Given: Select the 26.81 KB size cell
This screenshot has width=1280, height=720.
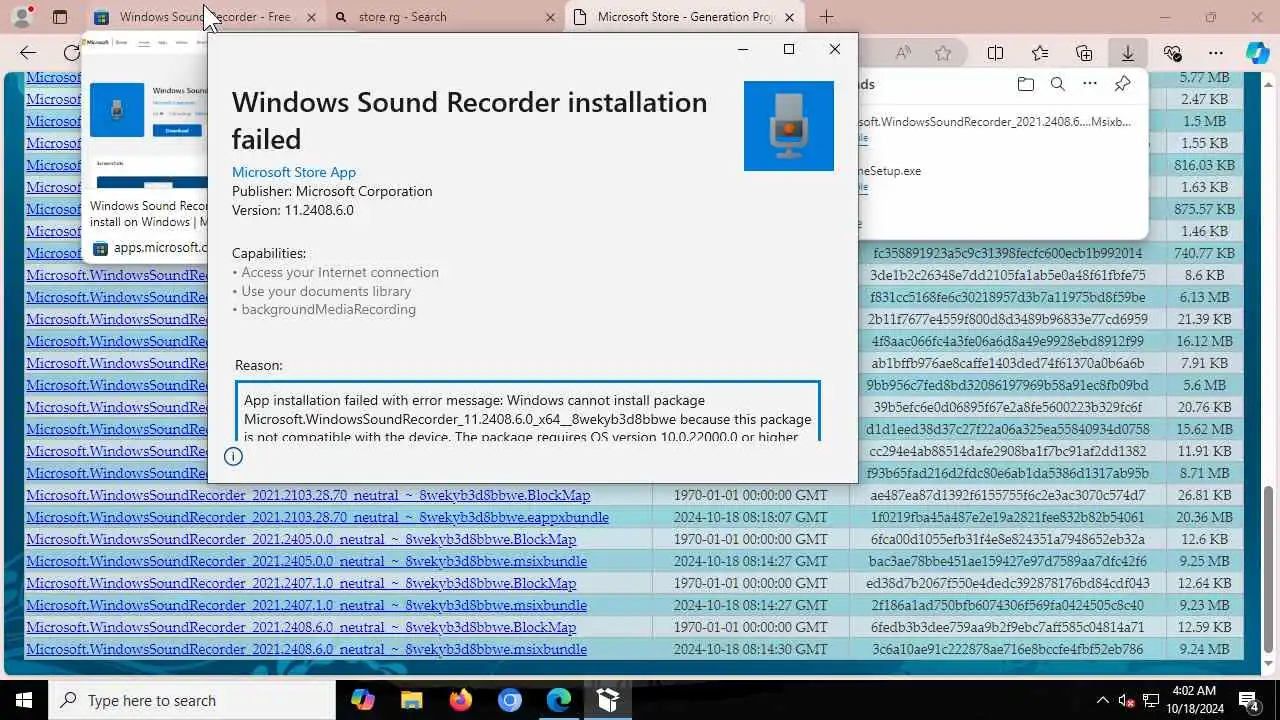Looking at the screenshot, I should point(1204,495).
